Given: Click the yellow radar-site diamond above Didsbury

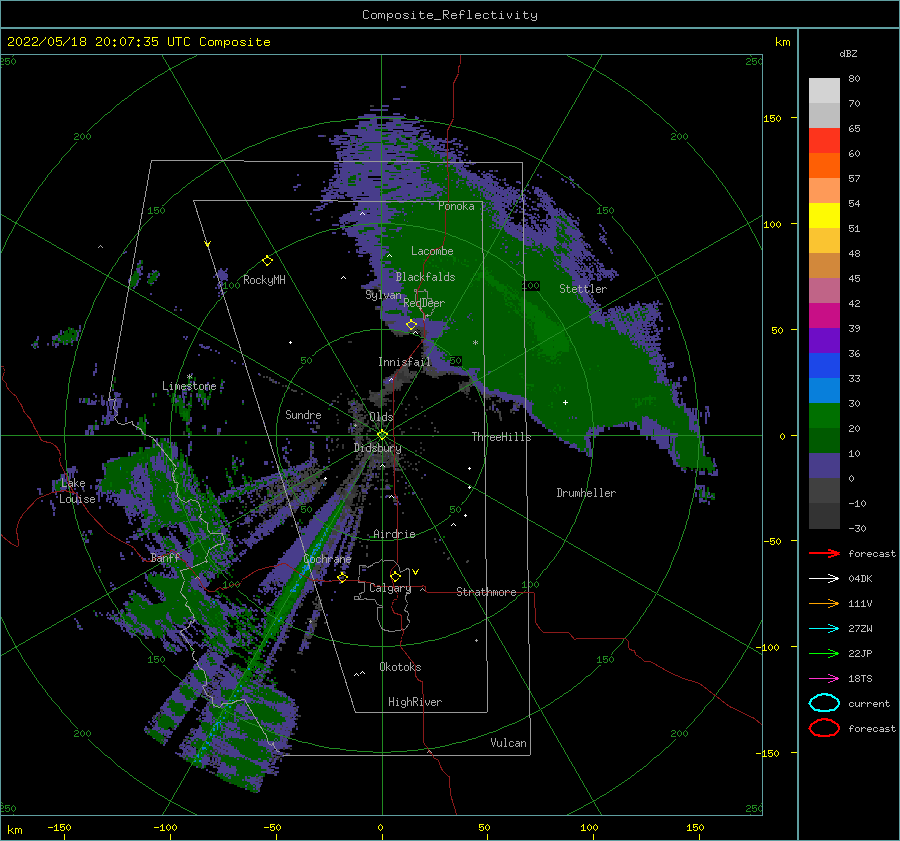Looking at the screenshot, I should pyautogui.click(x=382, y=435).
